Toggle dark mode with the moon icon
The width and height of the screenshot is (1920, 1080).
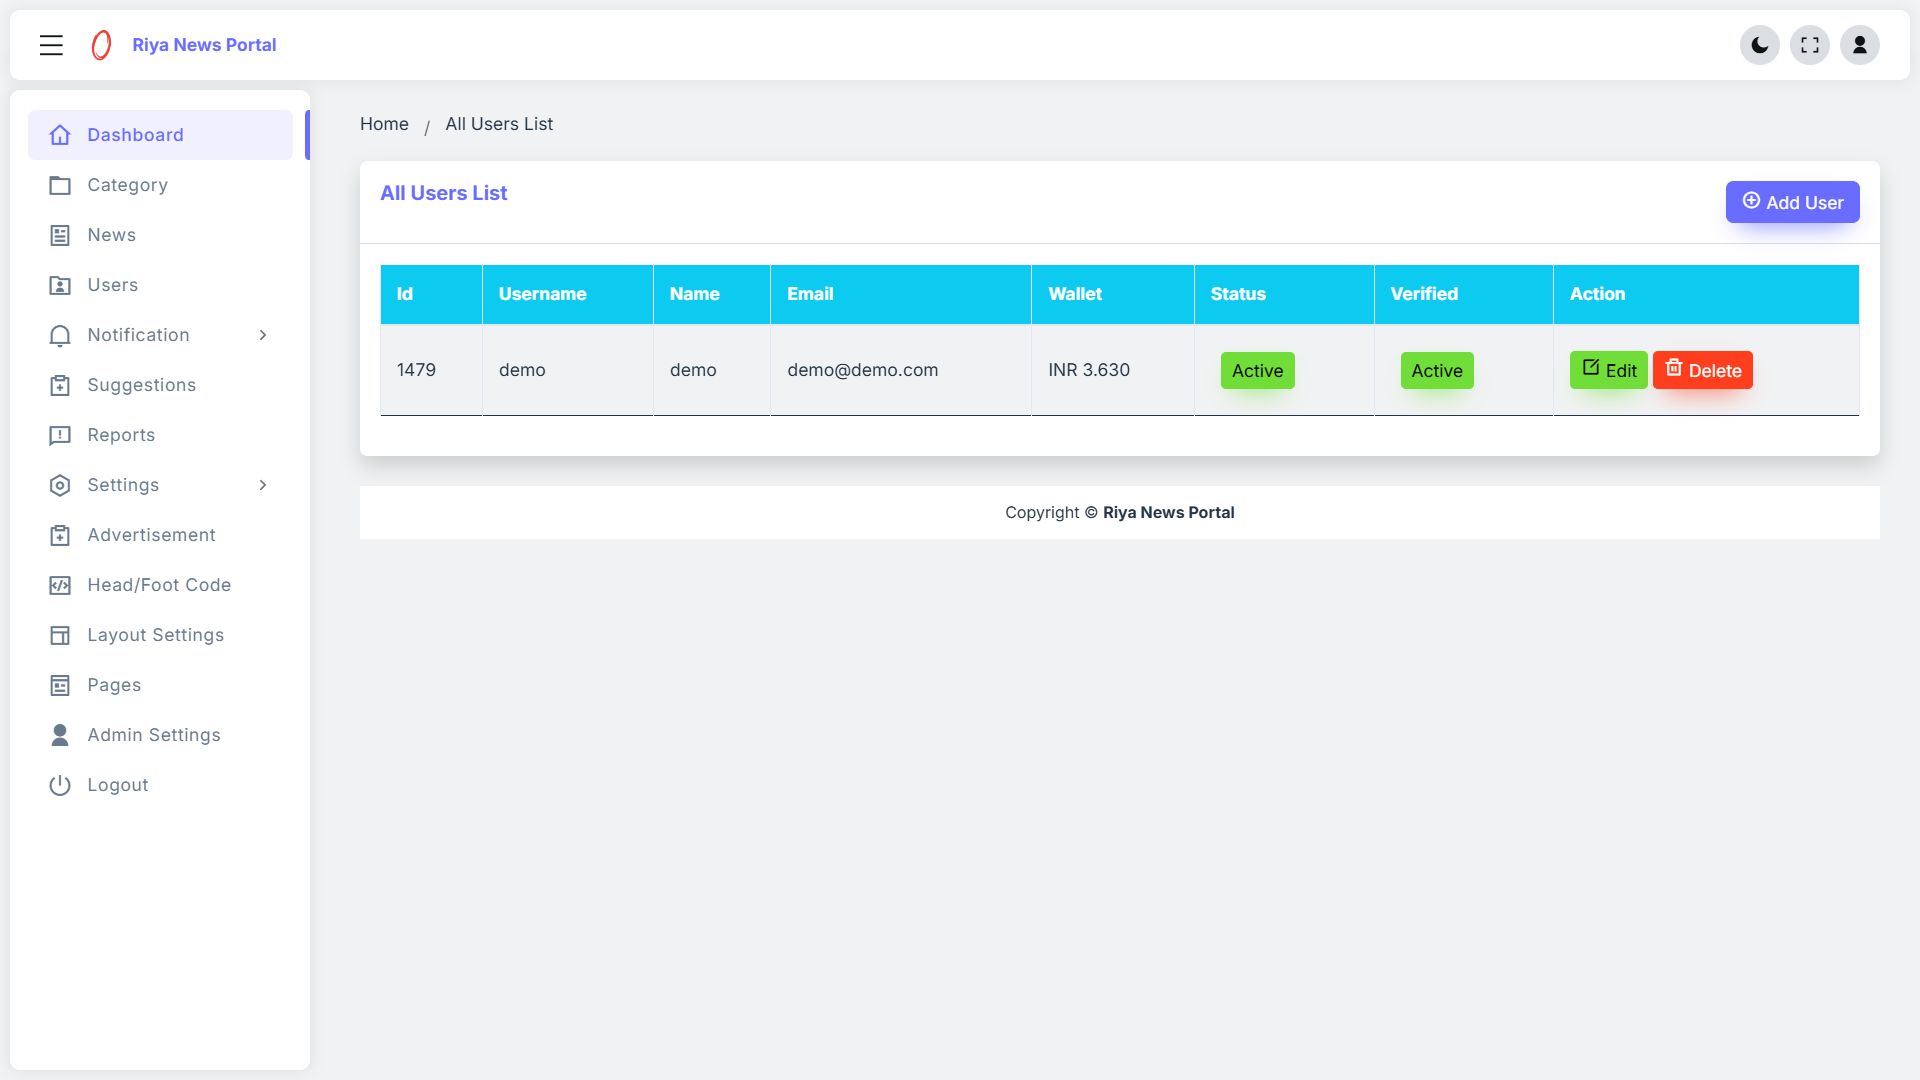pos(1759,45)
